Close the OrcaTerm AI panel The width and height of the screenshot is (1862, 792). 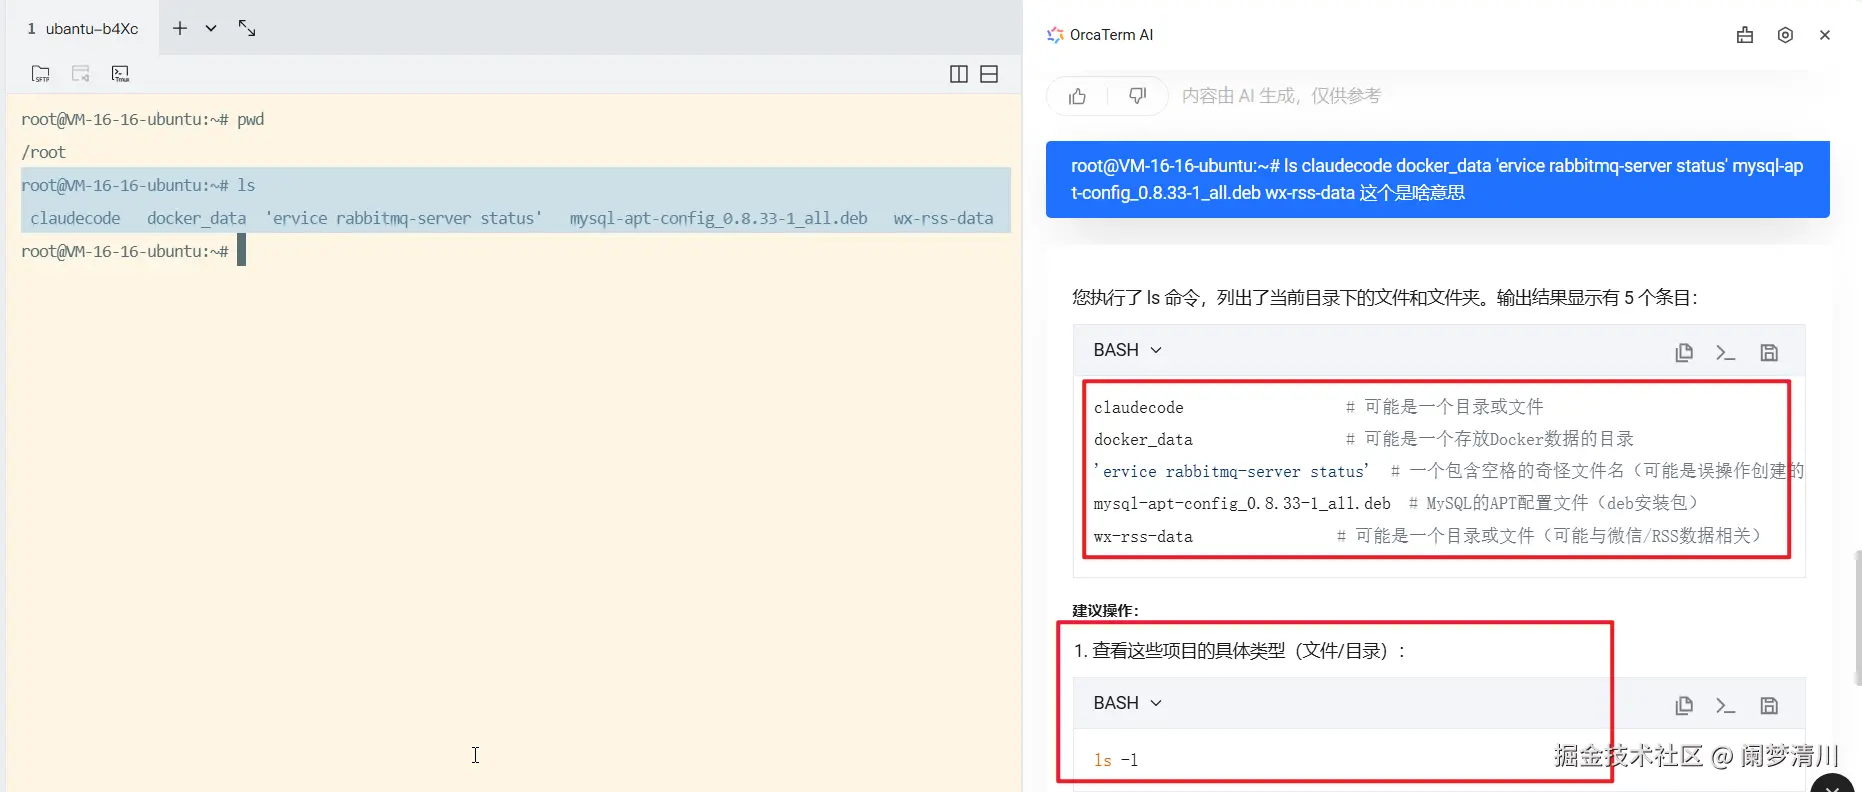pyautogui.click(x=1825, y=35)
